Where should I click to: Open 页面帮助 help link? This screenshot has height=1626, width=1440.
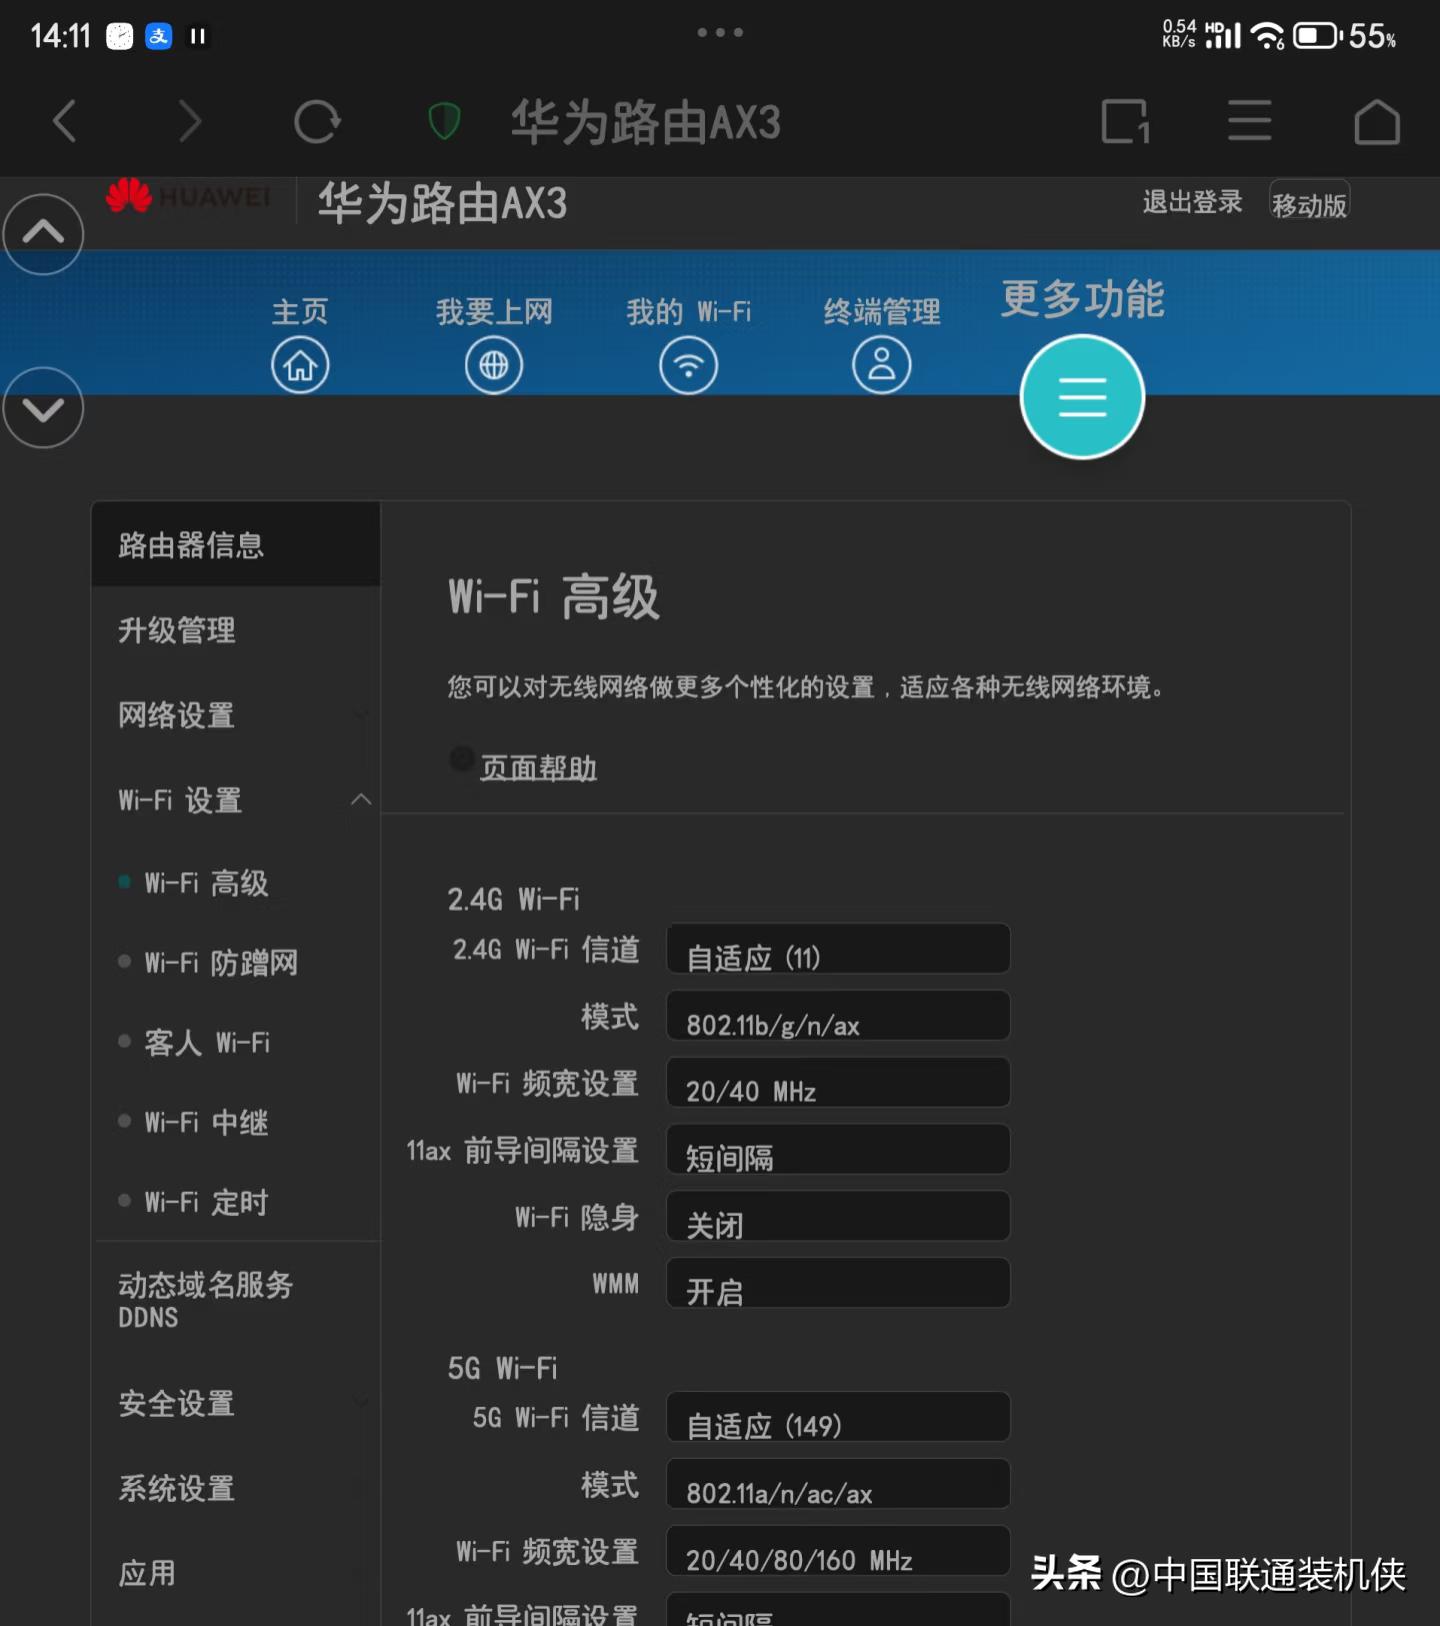click(x=538, y=768)
